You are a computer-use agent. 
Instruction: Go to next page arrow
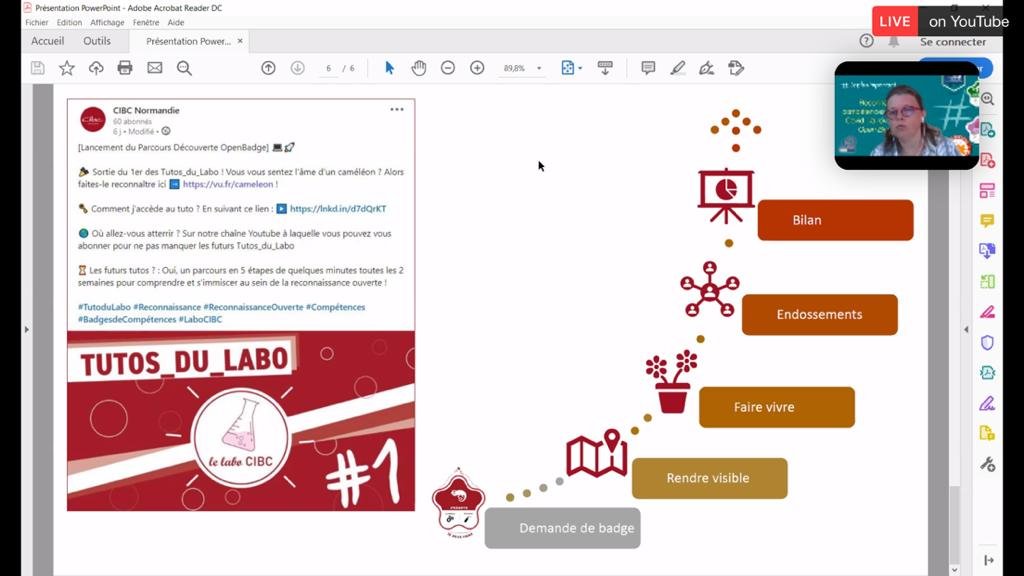298,68
